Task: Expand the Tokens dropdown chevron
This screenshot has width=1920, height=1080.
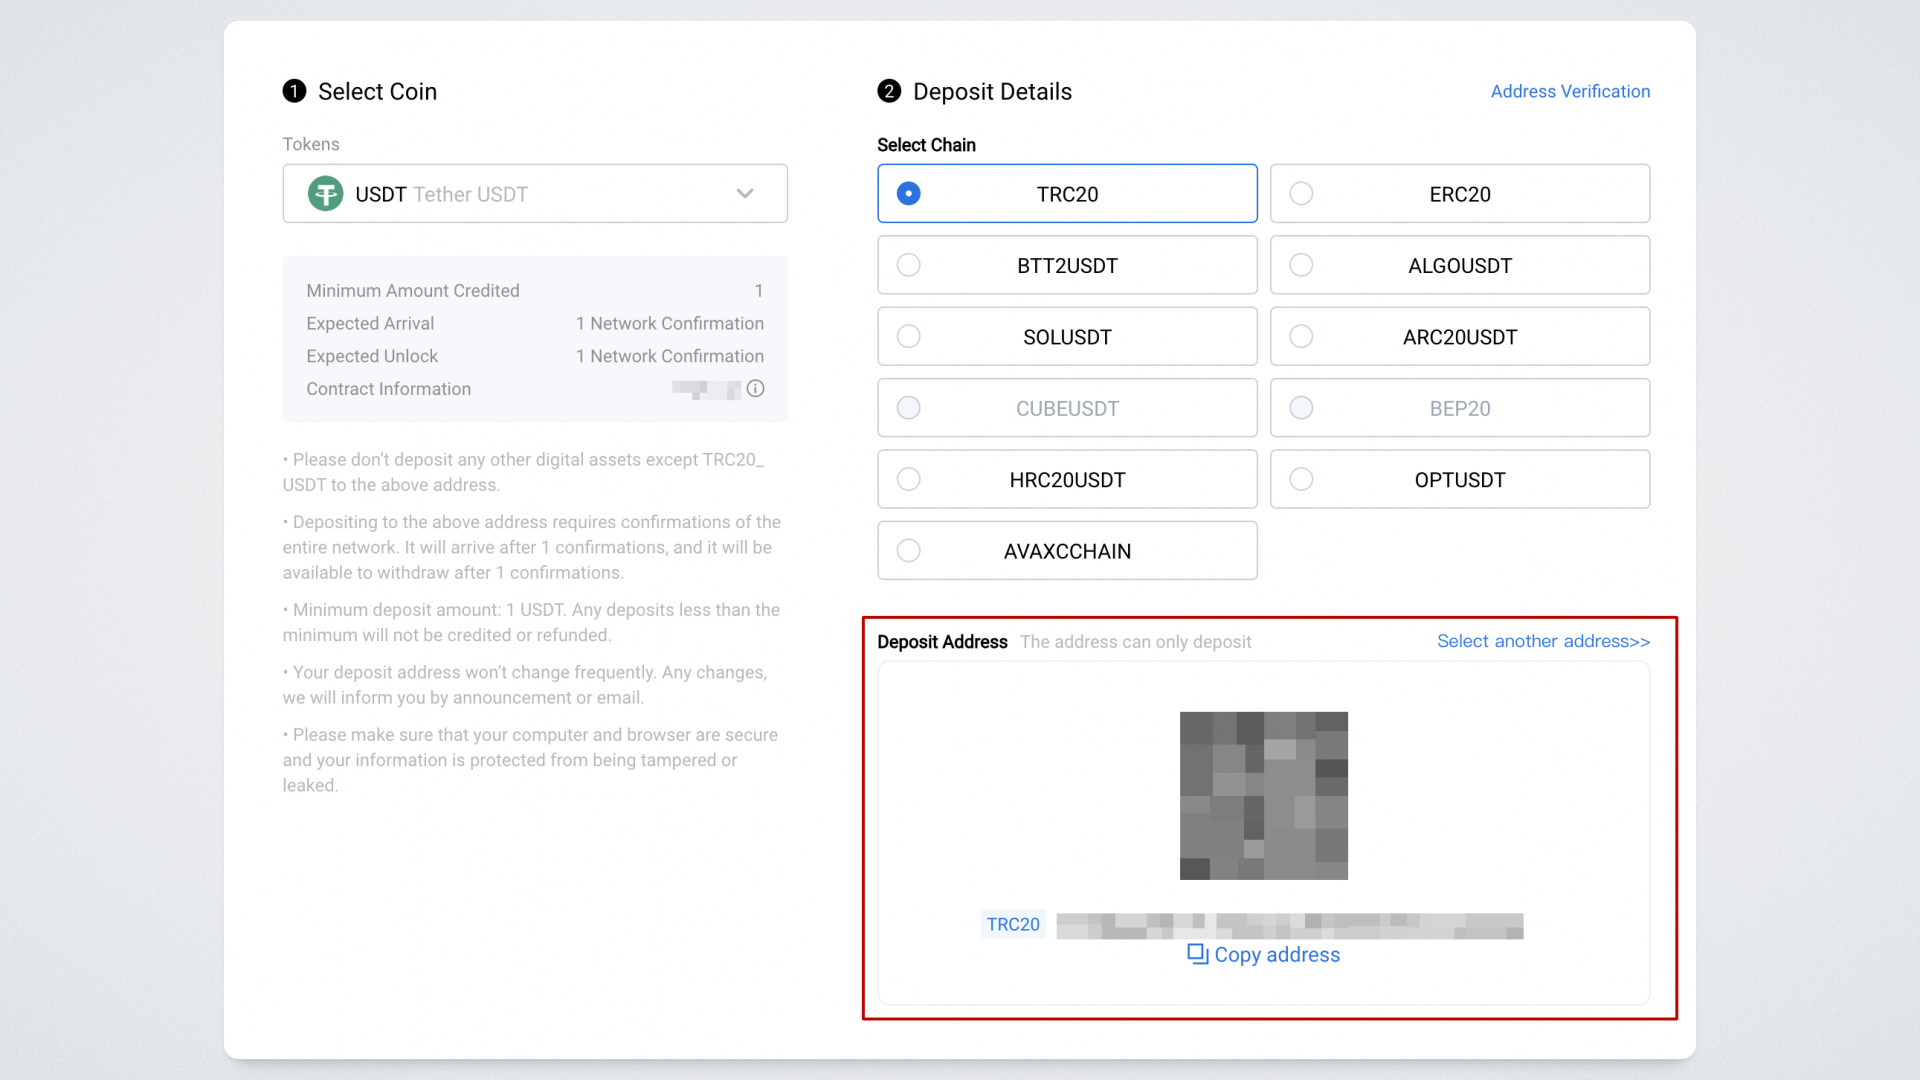Action: [745, 194]
